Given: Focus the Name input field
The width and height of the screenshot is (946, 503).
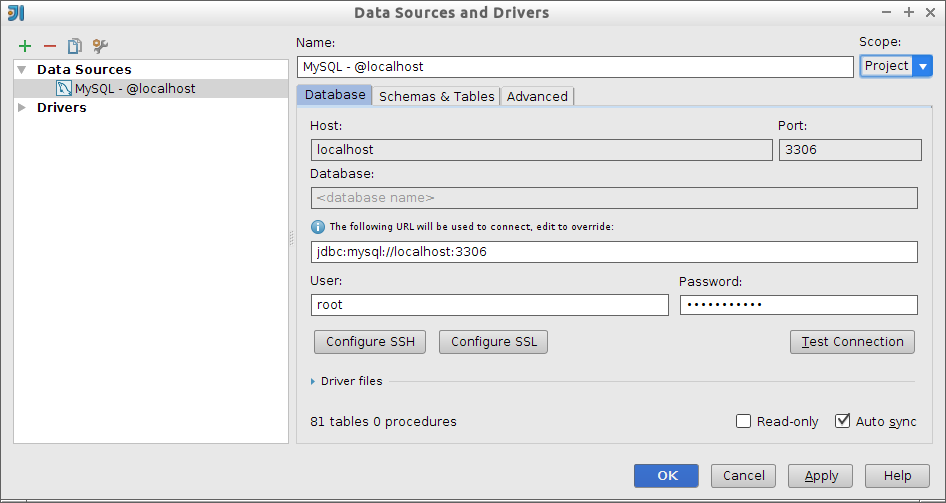Looking at the screenshot, I should 576,67.
